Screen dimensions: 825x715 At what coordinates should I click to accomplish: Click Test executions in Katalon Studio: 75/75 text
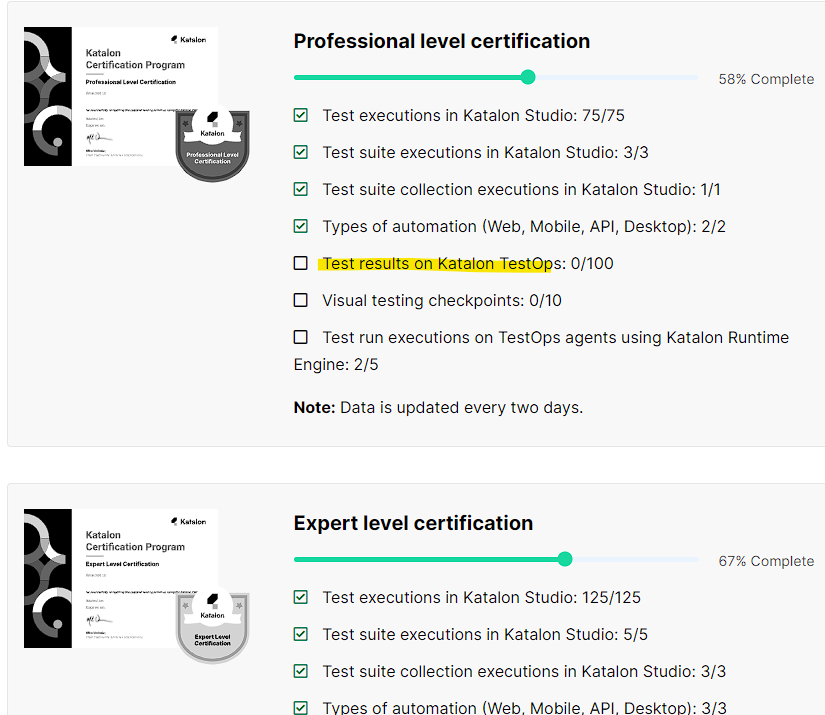click(x=474, y=115)
